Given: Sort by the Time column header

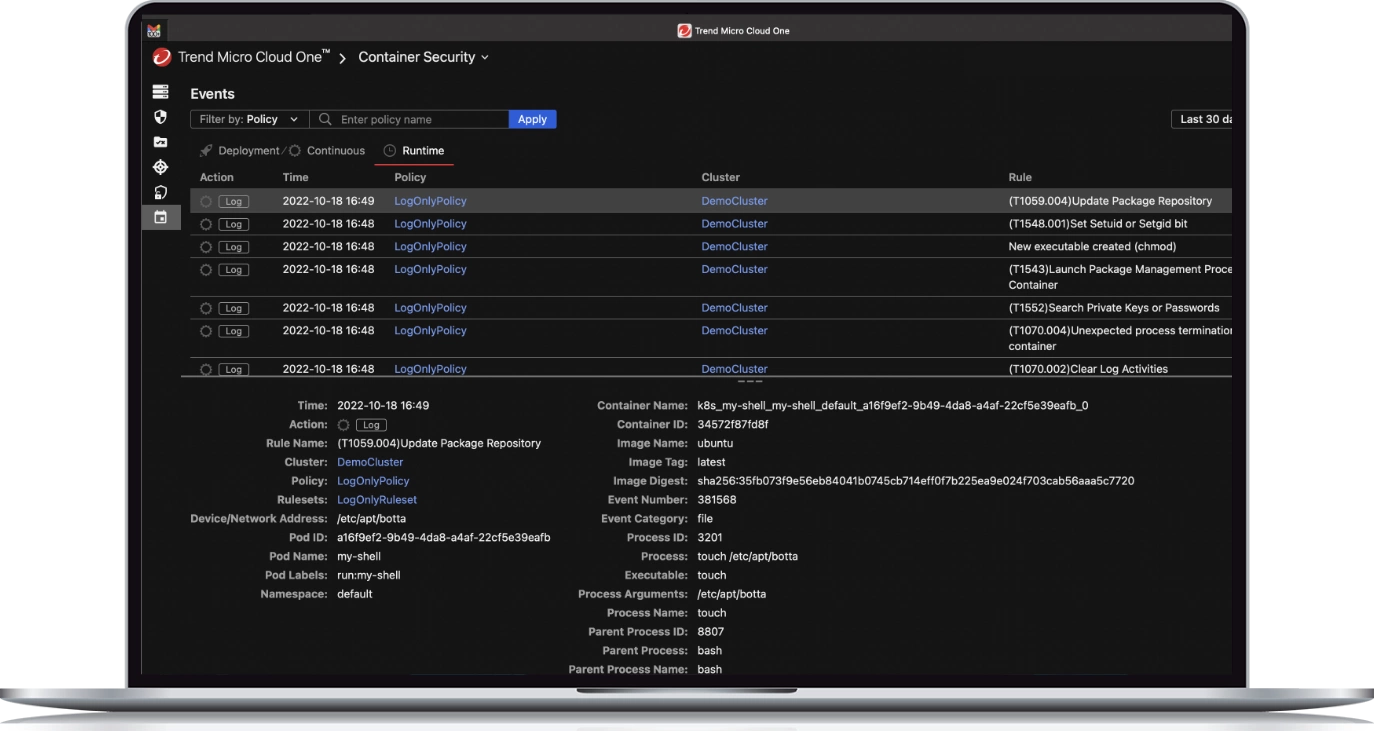Looking at the screenshot, I should point(295,177).
